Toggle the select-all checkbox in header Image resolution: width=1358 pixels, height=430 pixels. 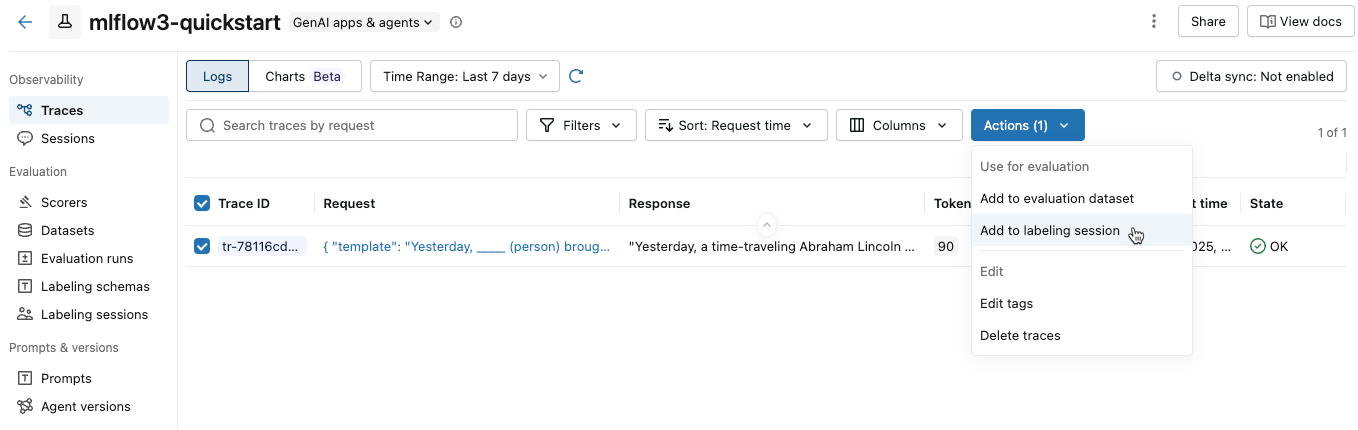tap(202, 204)
